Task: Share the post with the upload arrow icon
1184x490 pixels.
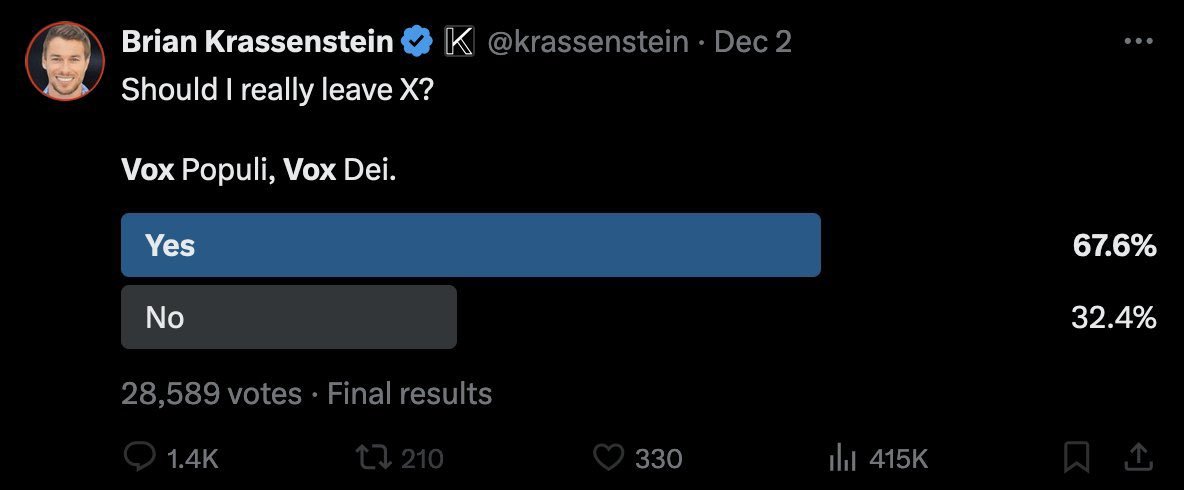Action: (1137, 457)
